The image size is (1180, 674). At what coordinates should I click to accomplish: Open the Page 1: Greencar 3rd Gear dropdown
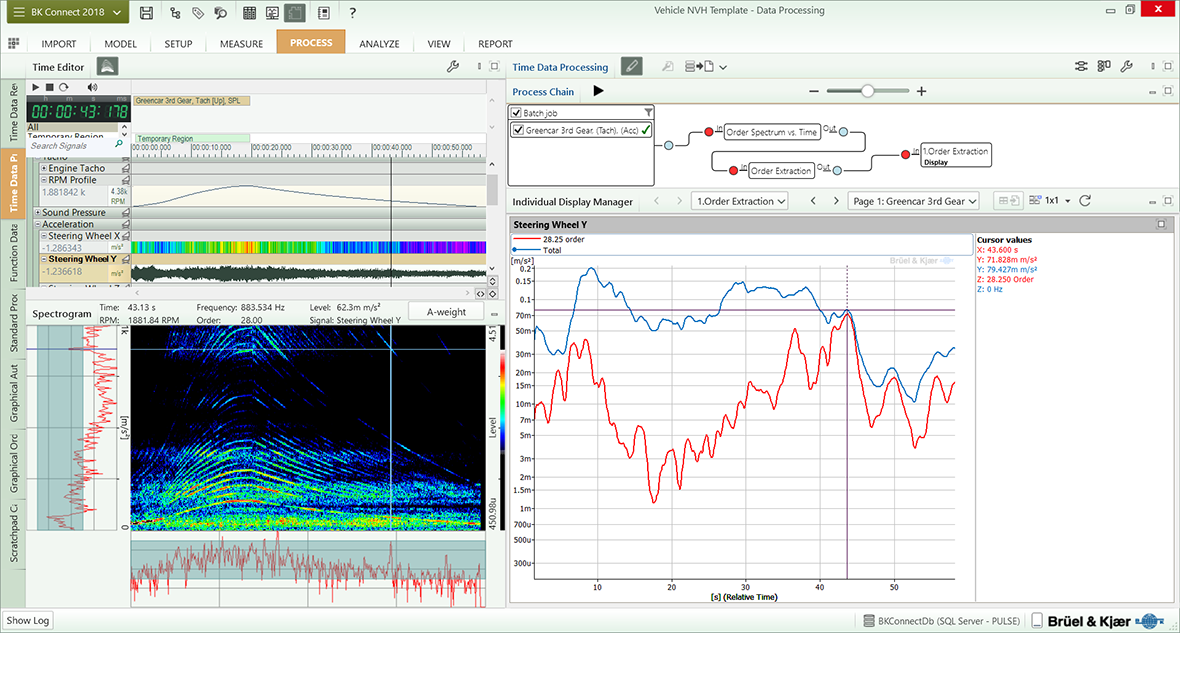[x=914, y=201]
